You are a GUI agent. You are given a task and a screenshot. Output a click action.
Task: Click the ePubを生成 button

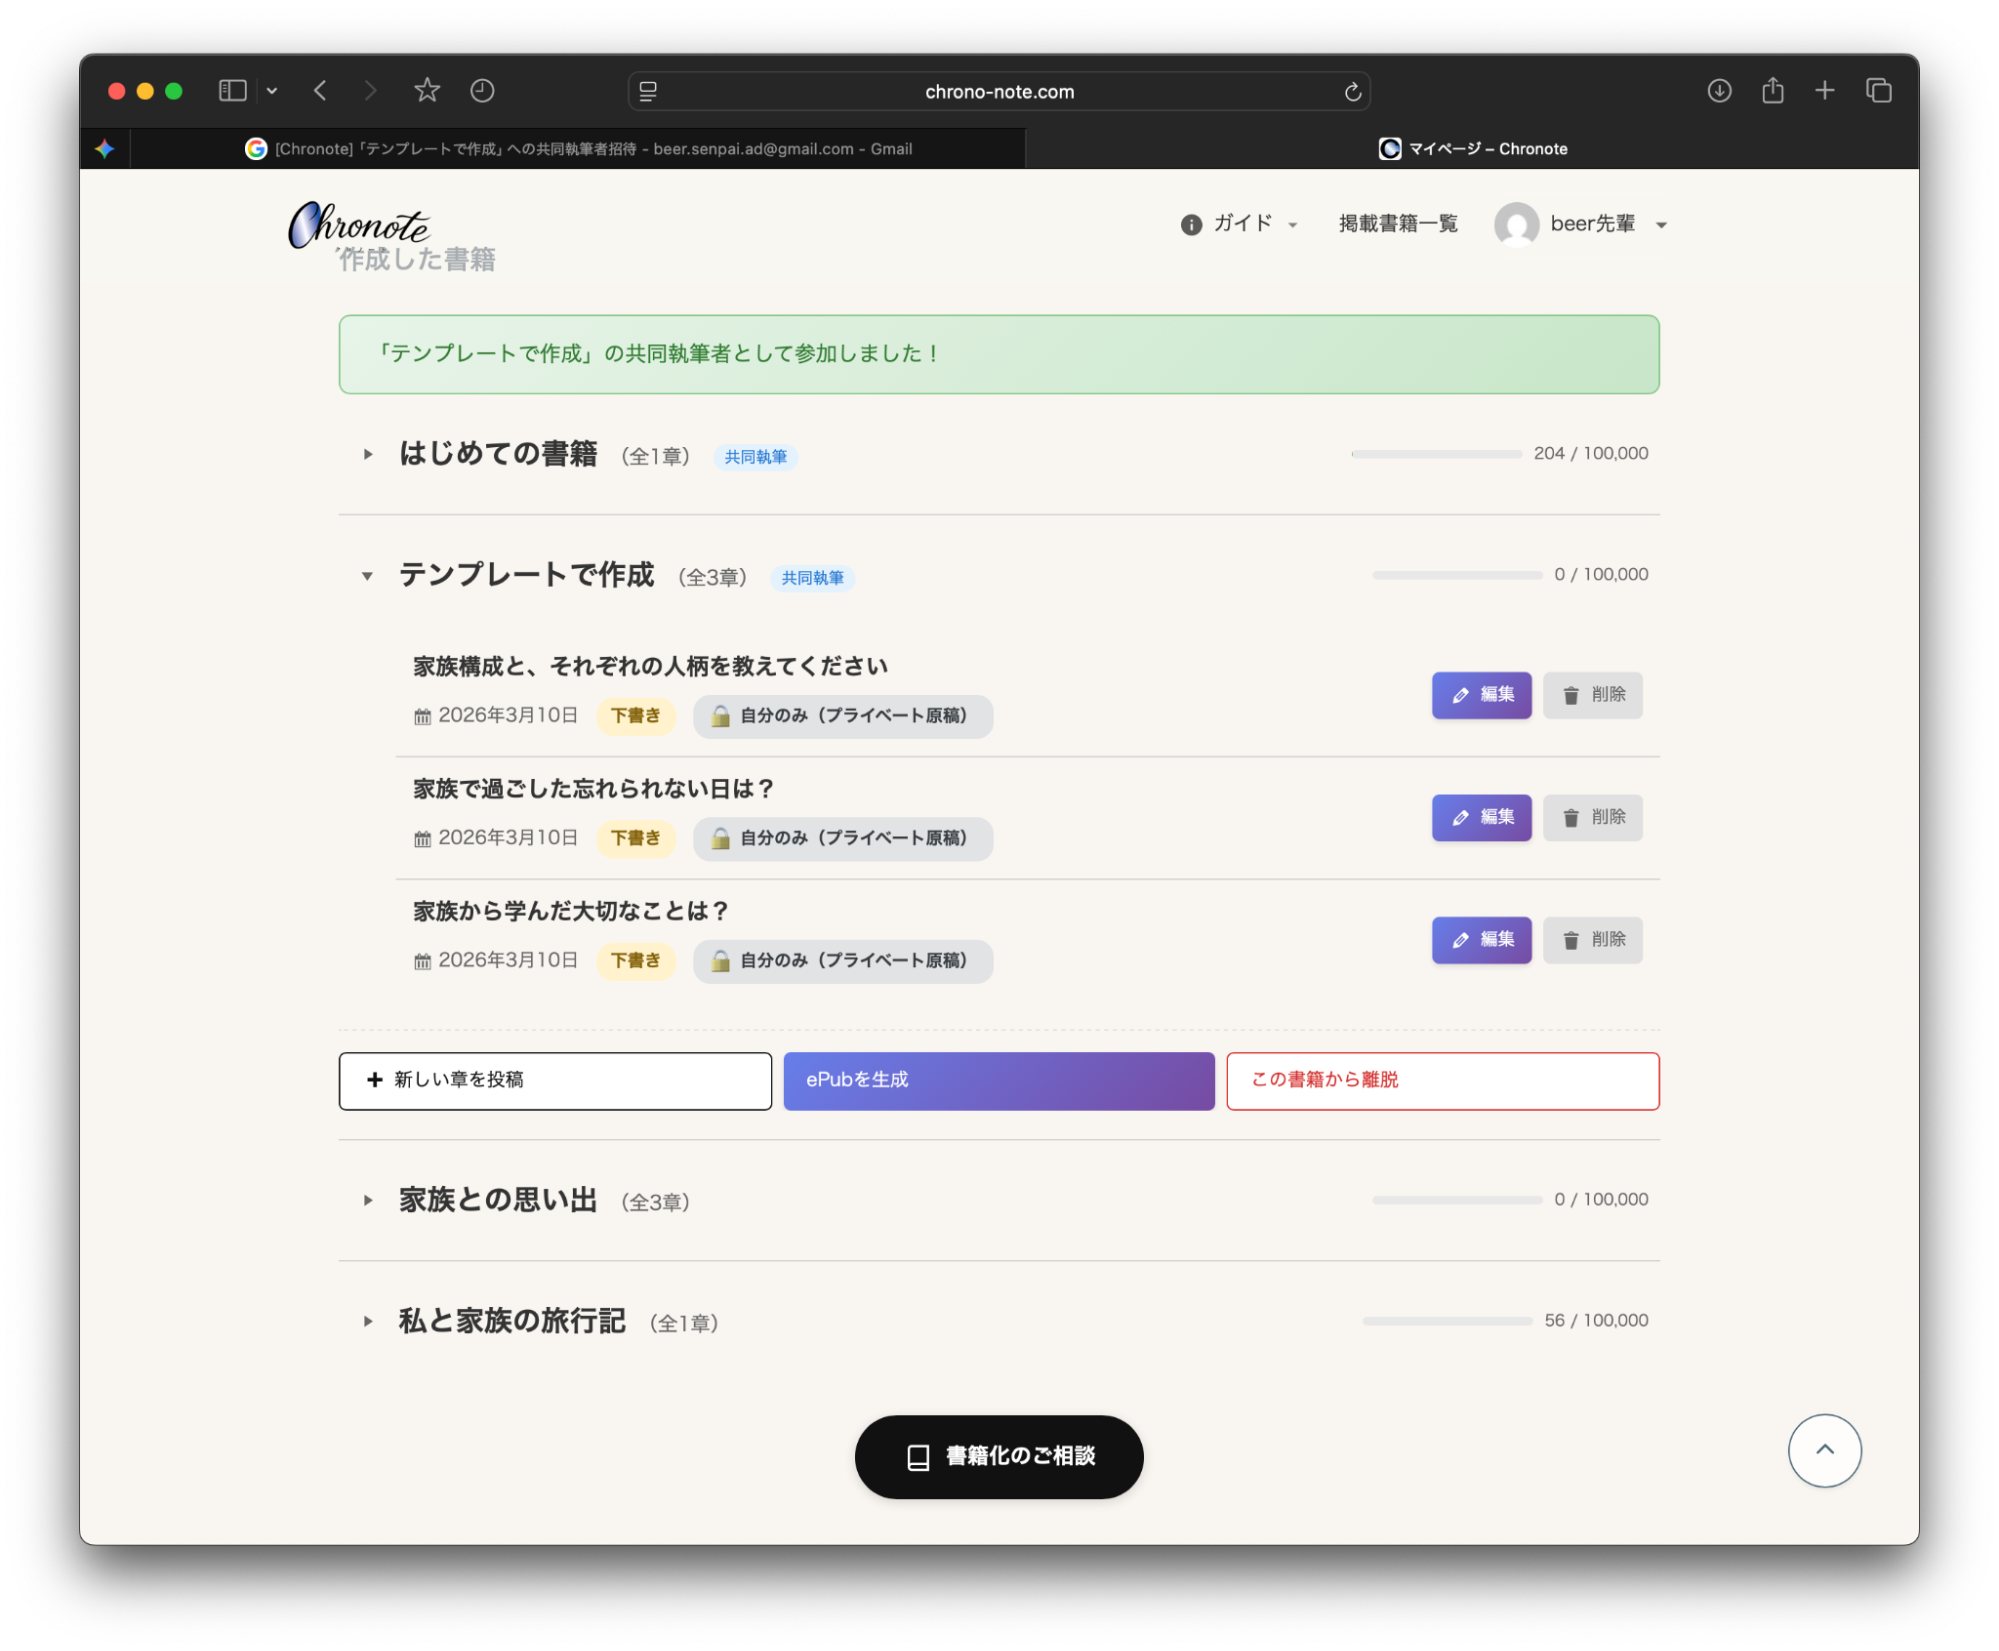[998, 1080]
